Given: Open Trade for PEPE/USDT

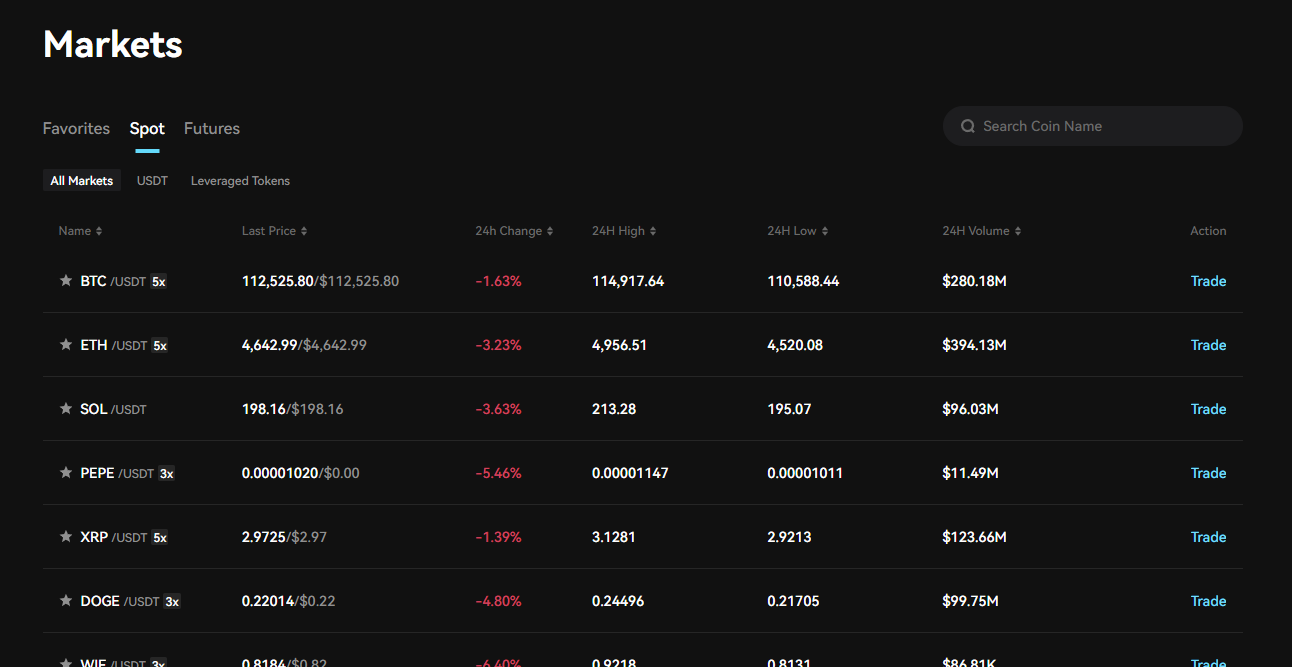Looking at the screenshot, I should (1208, 473).
